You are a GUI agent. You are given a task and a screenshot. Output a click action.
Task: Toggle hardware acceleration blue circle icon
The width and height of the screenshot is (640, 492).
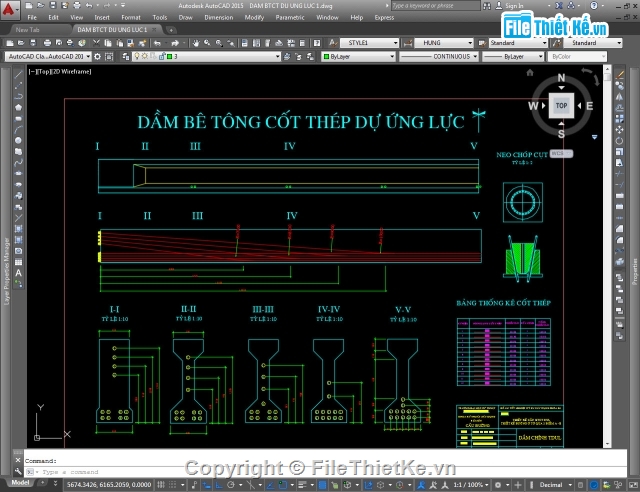click(x=594, y=485)
